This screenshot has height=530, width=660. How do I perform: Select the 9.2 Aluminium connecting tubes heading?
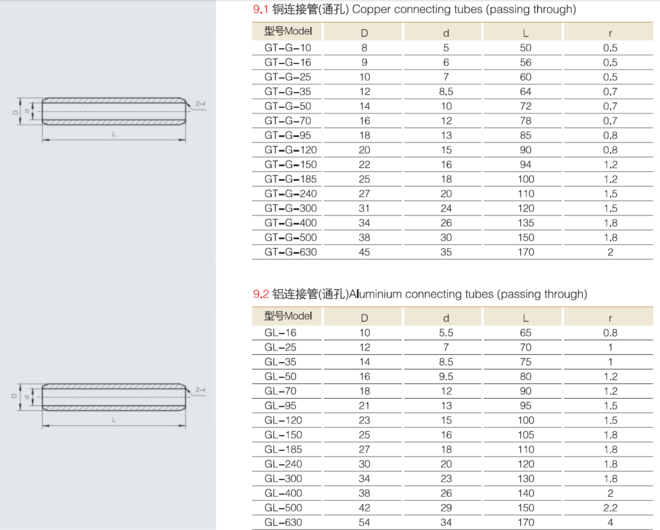tap(420, 294)
